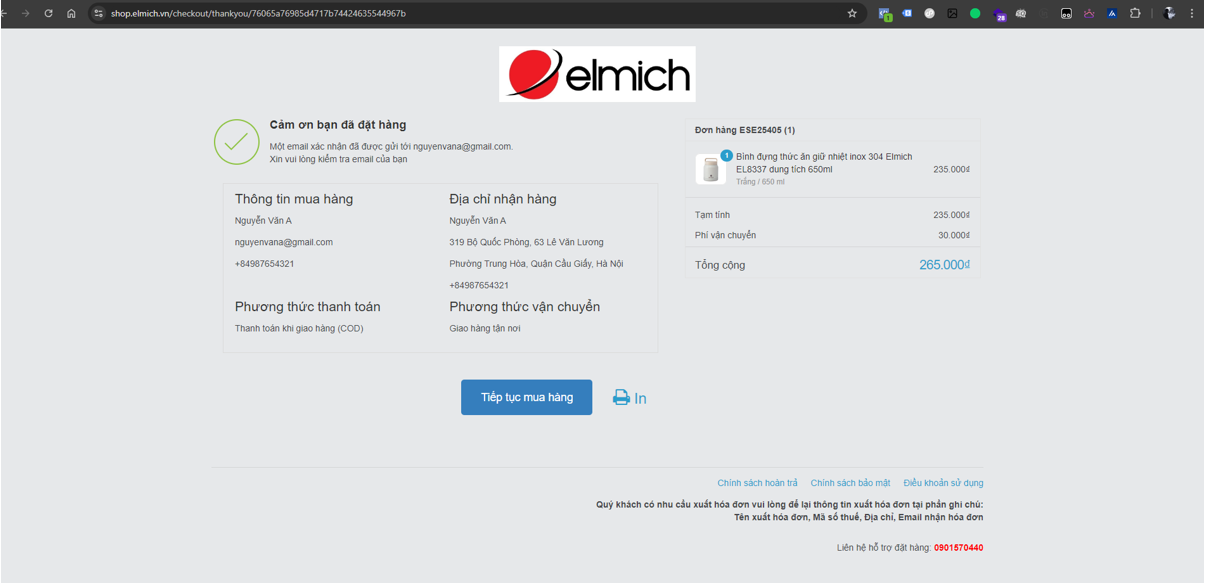Image resolution: width=1205 pixels, height=585 pixels.
Task: Click Phí vận chuyển 30.000đ value
Action: (954, 235)
